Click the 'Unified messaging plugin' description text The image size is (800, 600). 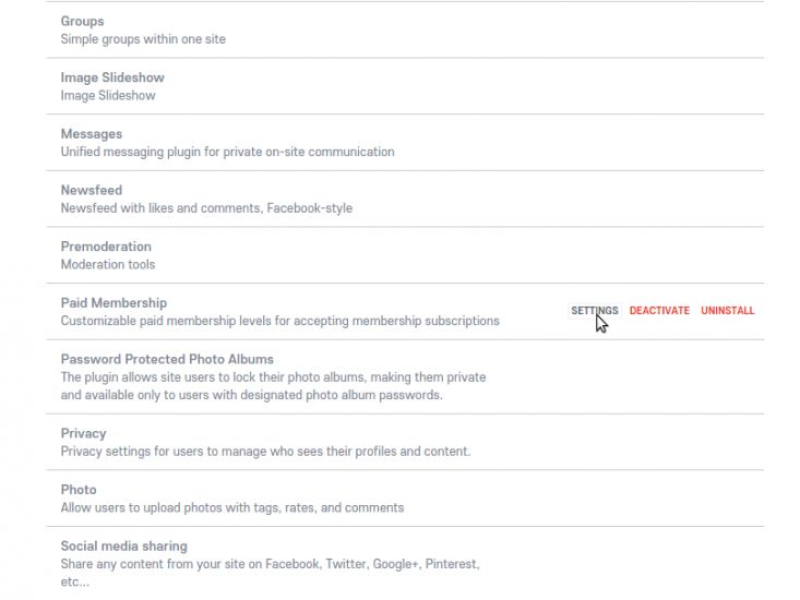coord(227,152)
